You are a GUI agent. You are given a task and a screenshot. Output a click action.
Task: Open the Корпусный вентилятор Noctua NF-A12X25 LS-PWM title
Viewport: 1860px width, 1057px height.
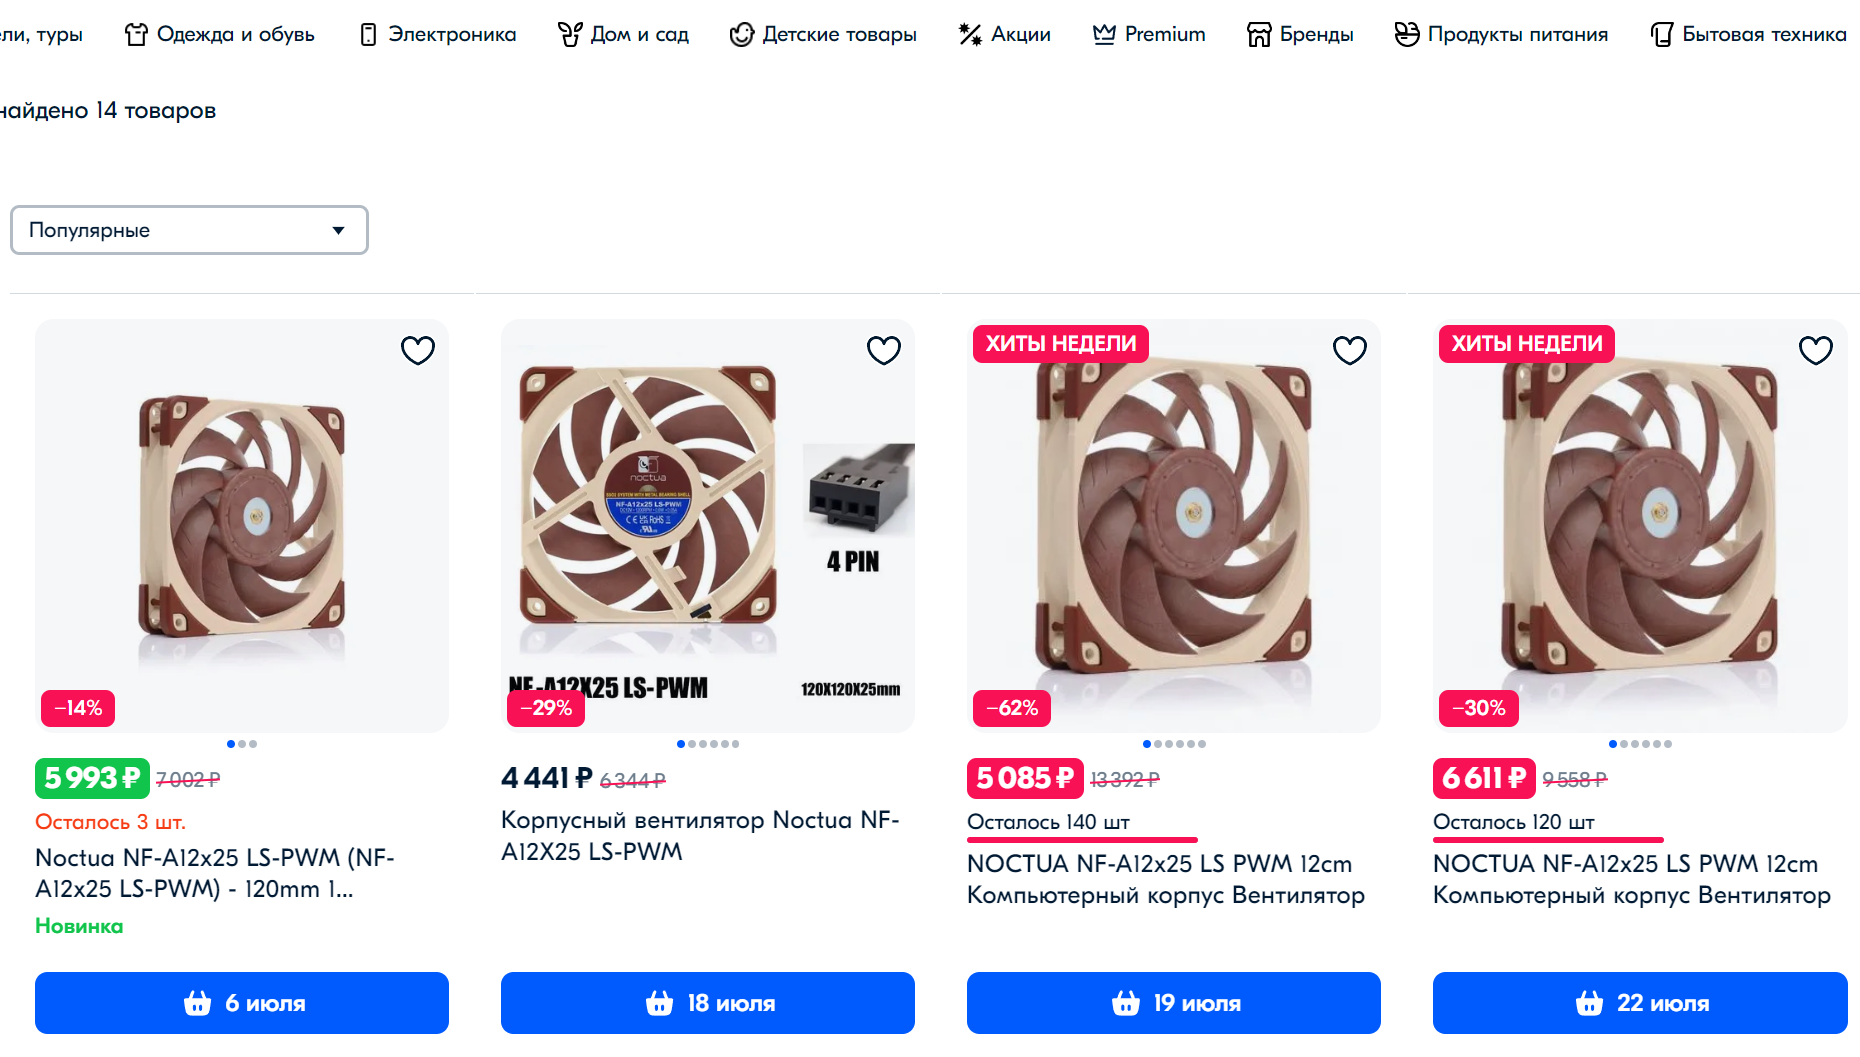[x=700, y=836]
